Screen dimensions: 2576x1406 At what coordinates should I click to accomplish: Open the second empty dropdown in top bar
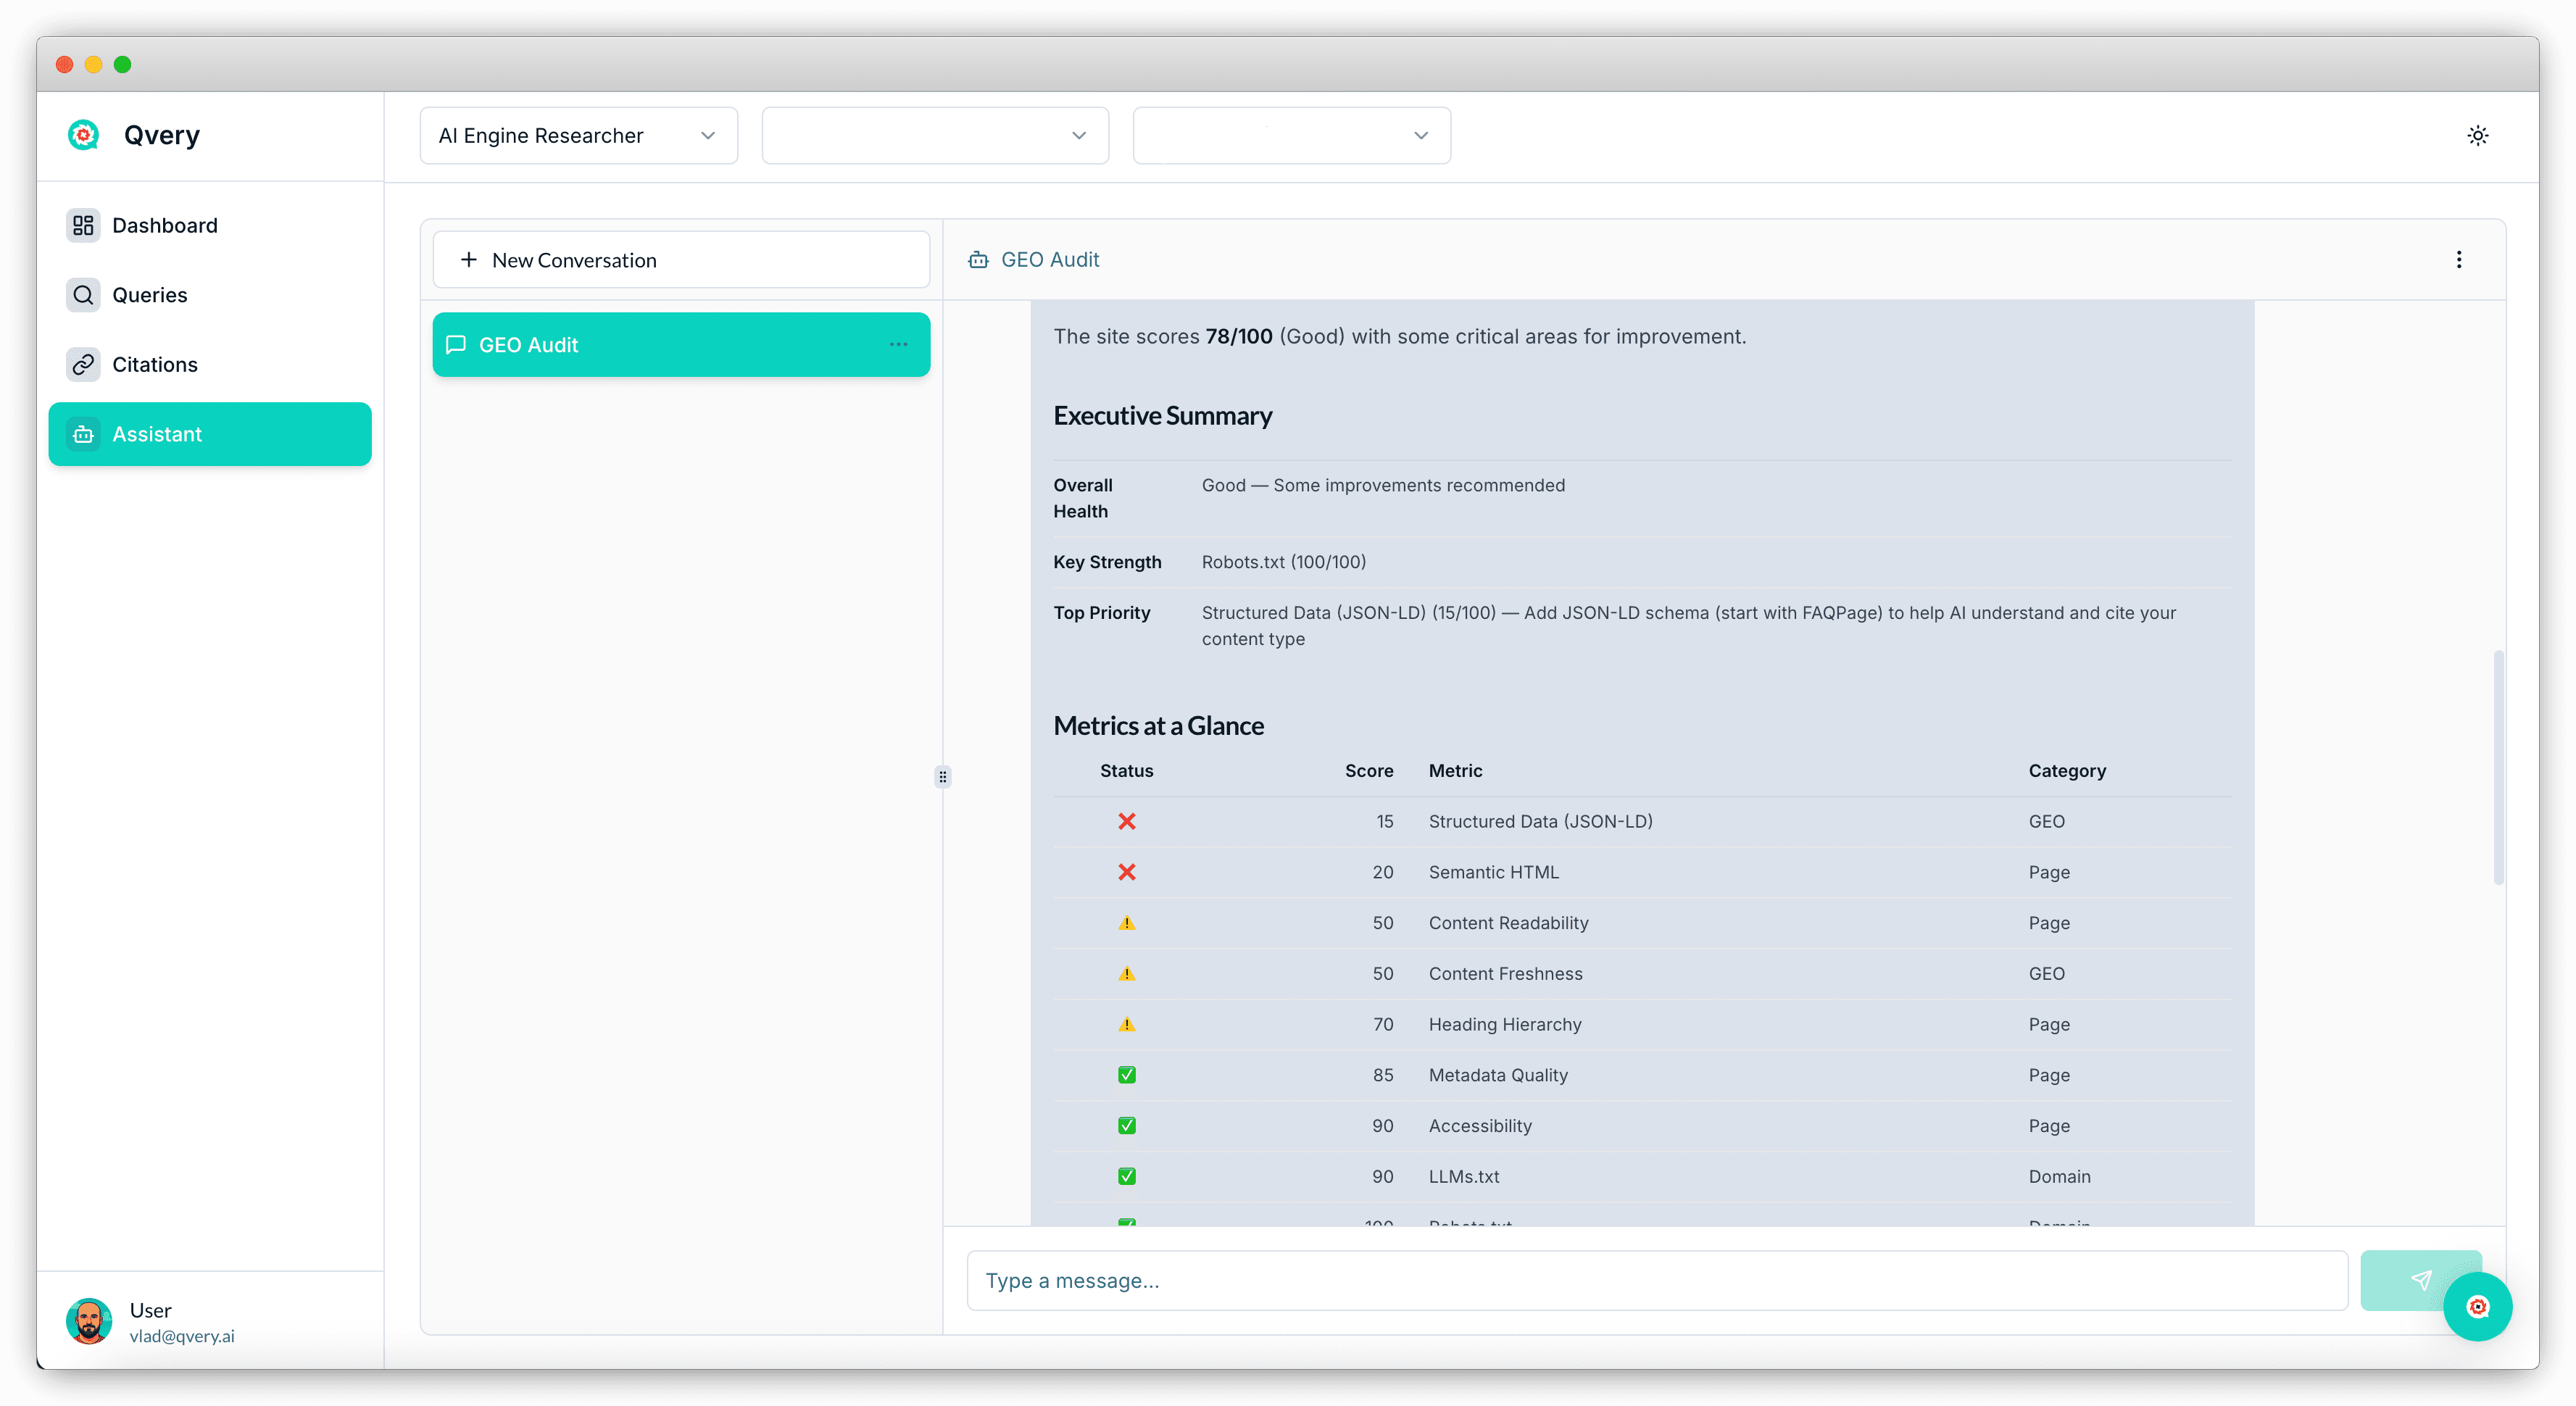click(934, 135)
